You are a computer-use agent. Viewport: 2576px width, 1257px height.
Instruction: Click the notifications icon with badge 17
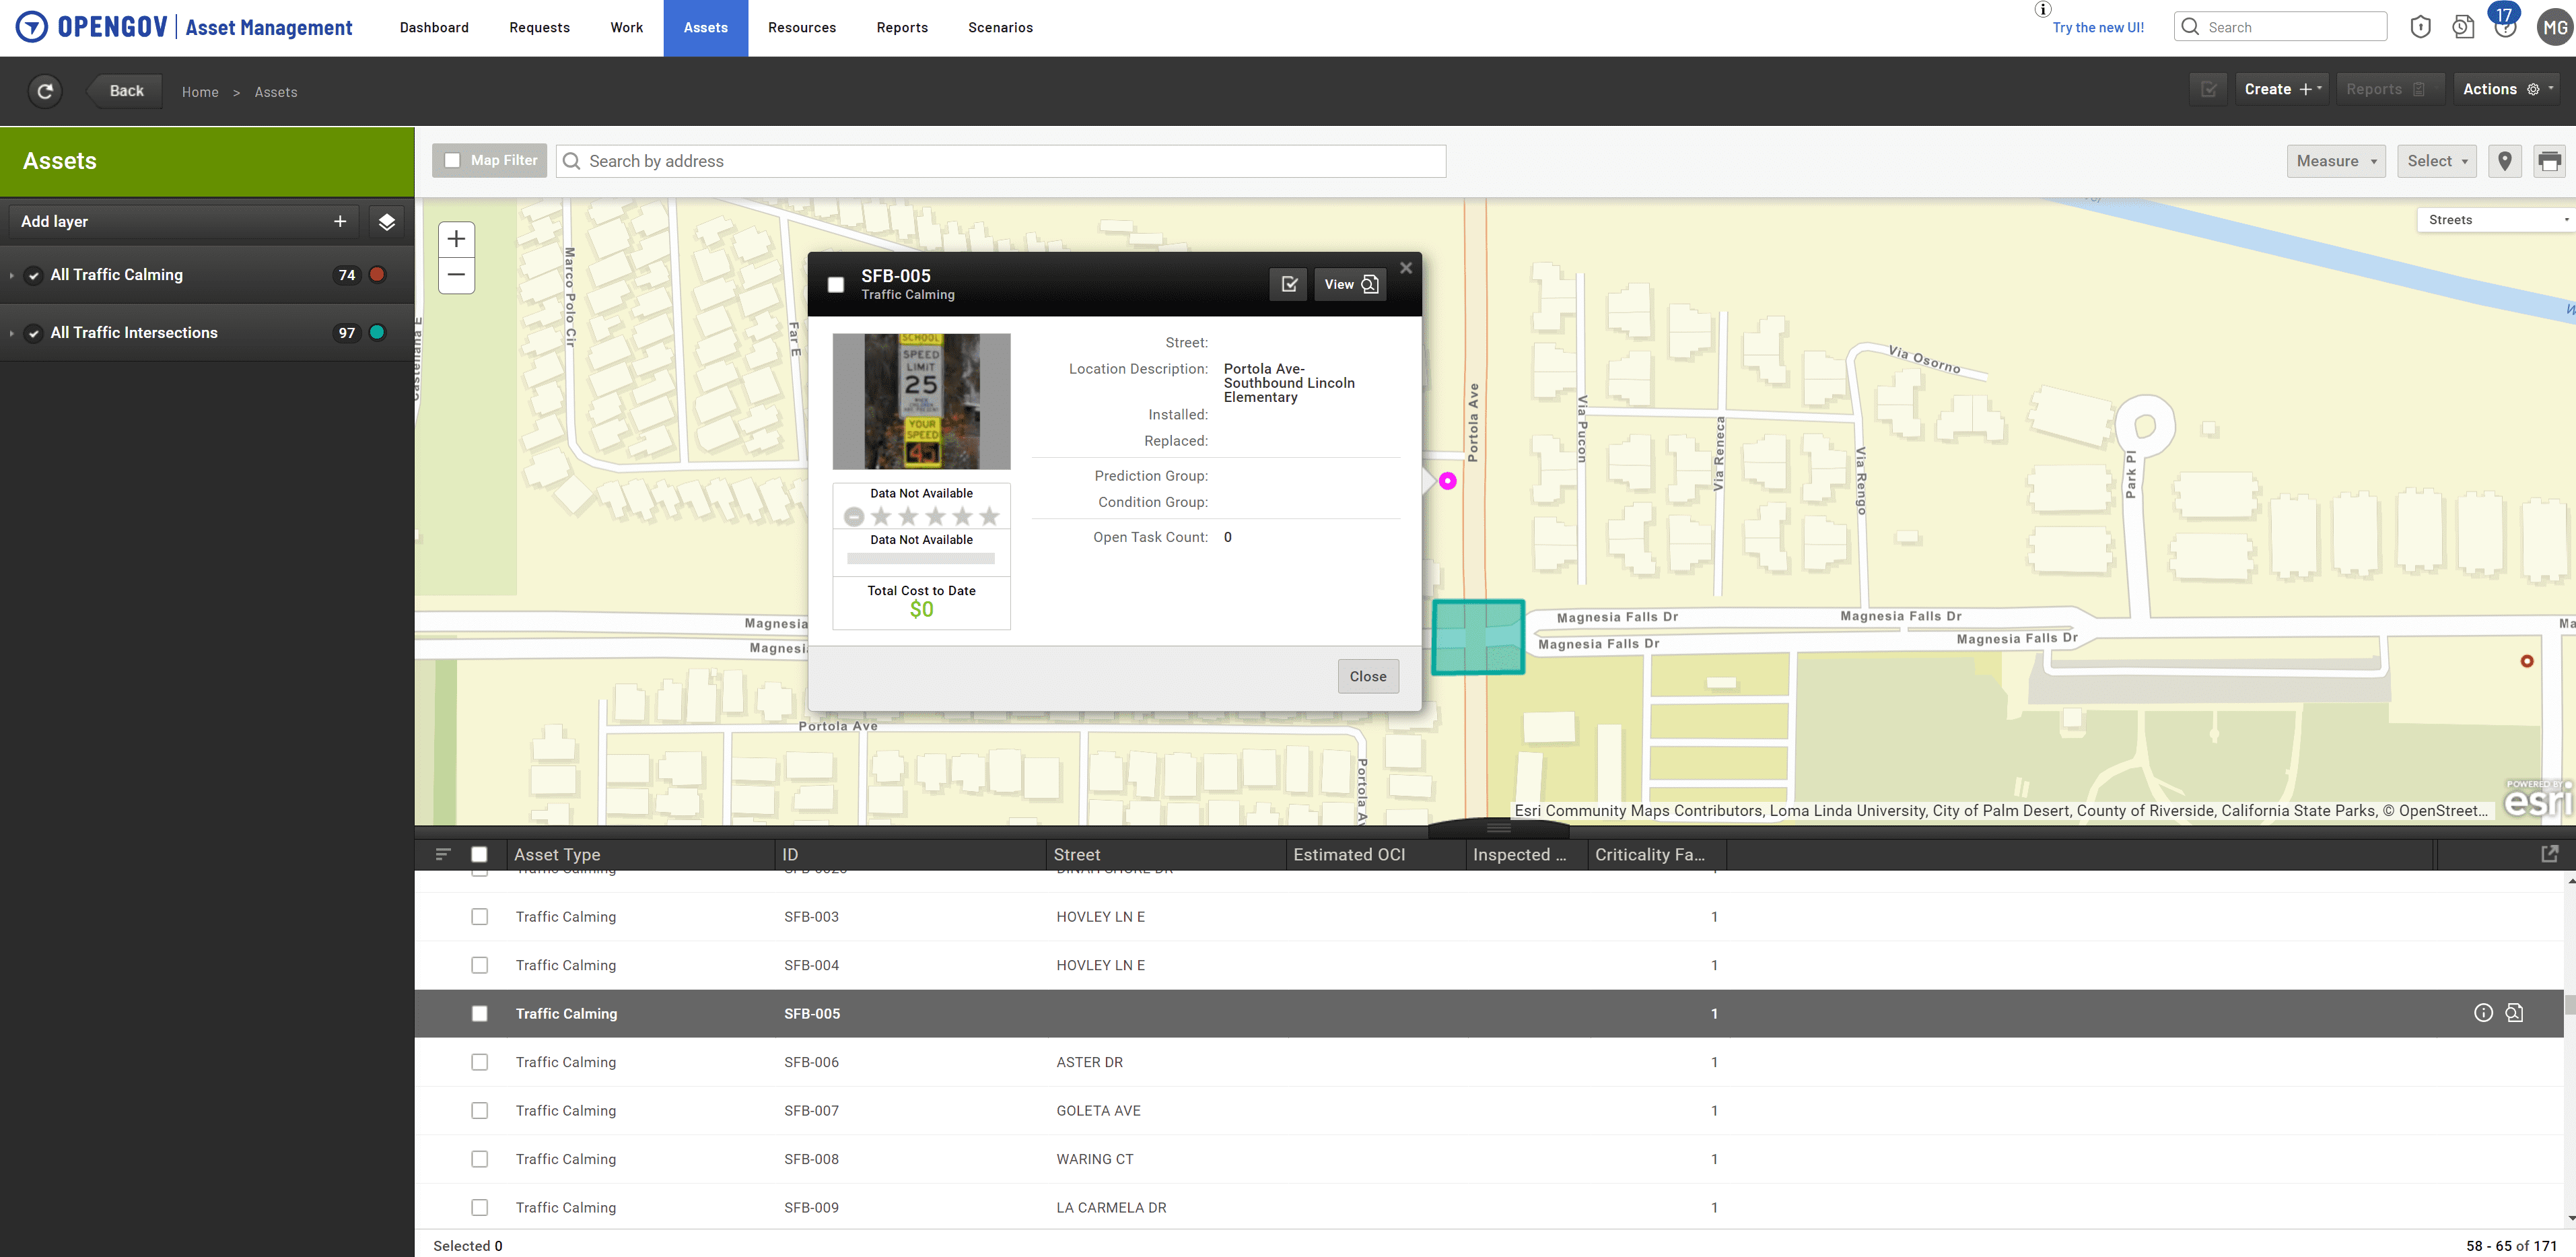point(2505,26)
